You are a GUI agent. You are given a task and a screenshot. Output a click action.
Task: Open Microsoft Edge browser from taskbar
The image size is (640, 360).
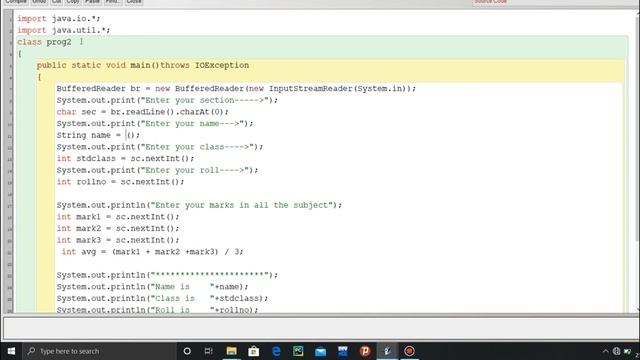coord(276,351)
